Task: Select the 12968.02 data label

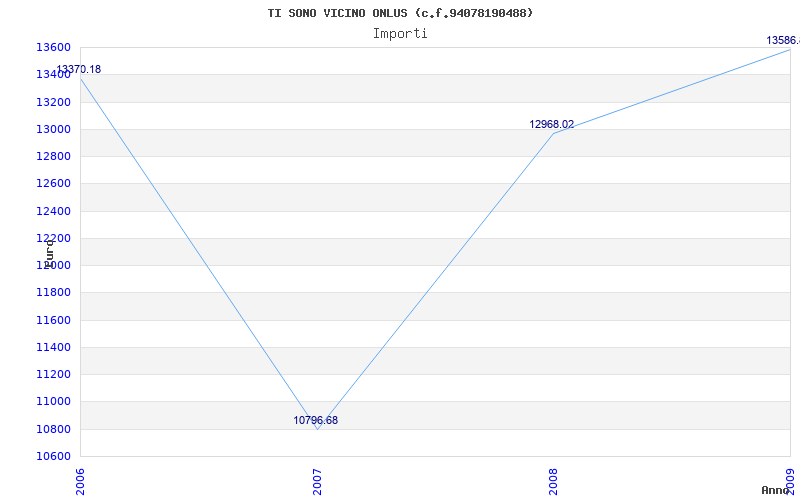Action: pyautogui.click(x=552, y=124)
